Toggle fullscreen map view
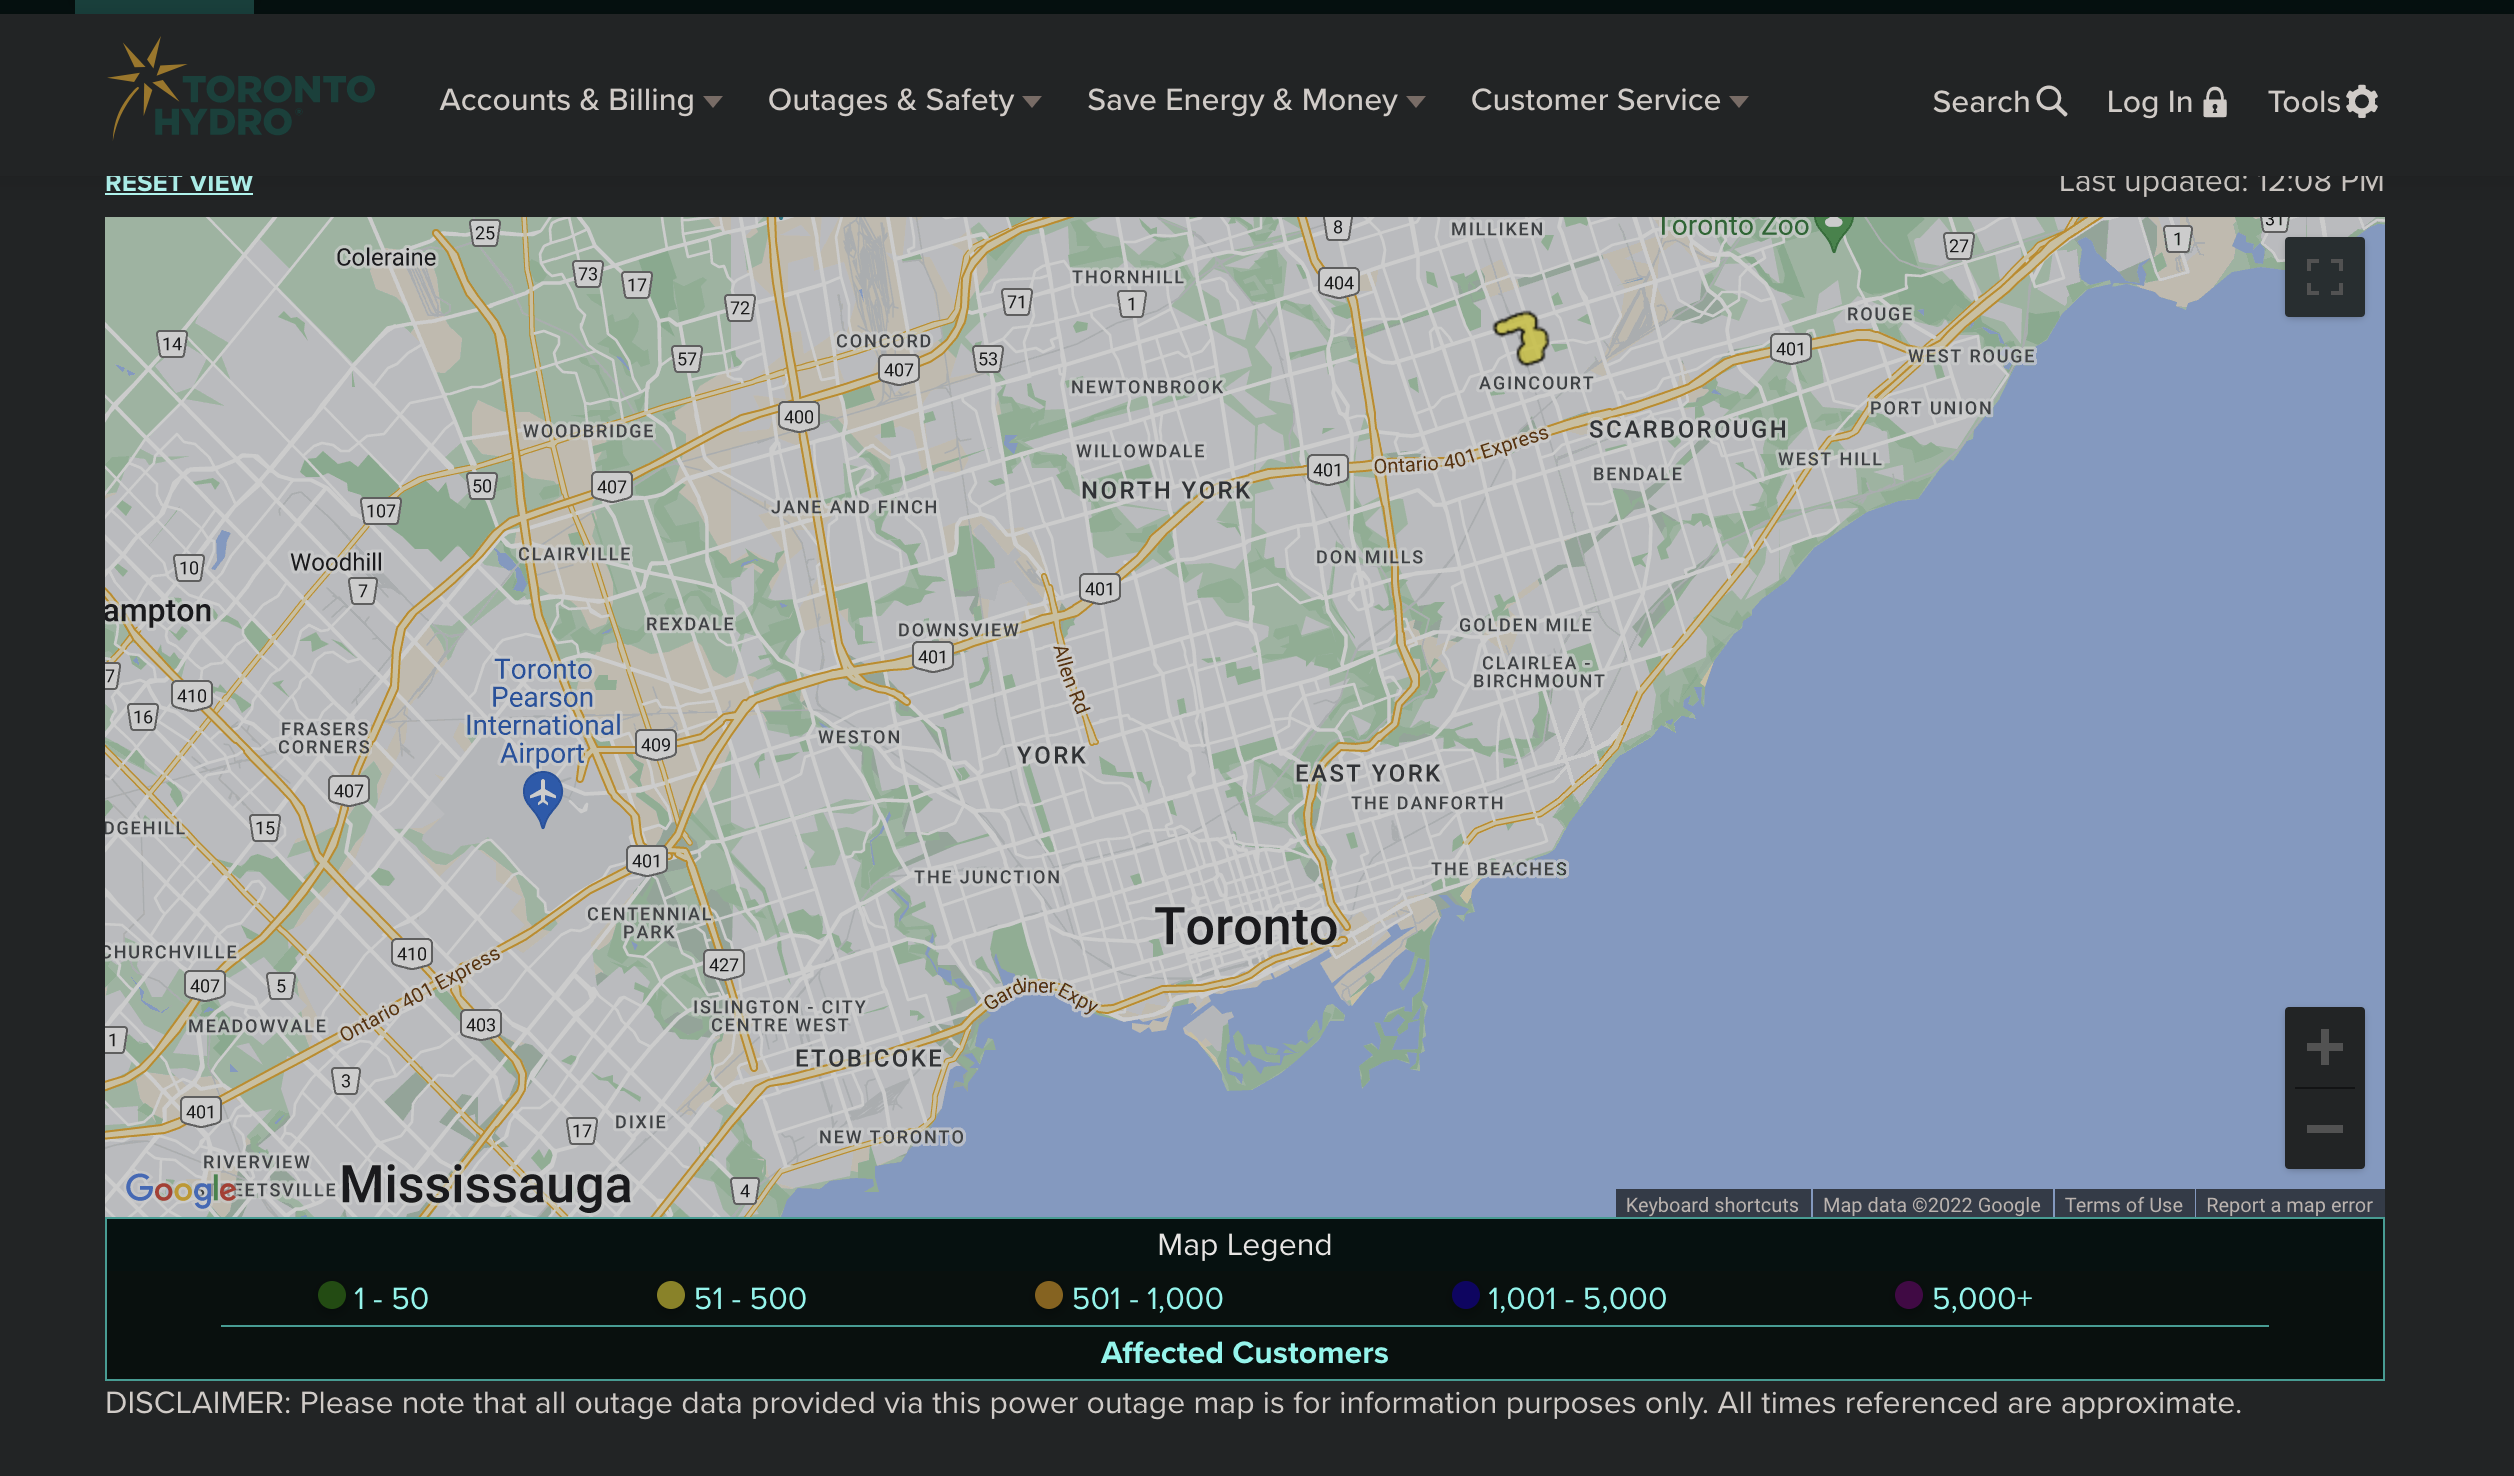Screen dimensions: 2514x1476 [2325, 277]
